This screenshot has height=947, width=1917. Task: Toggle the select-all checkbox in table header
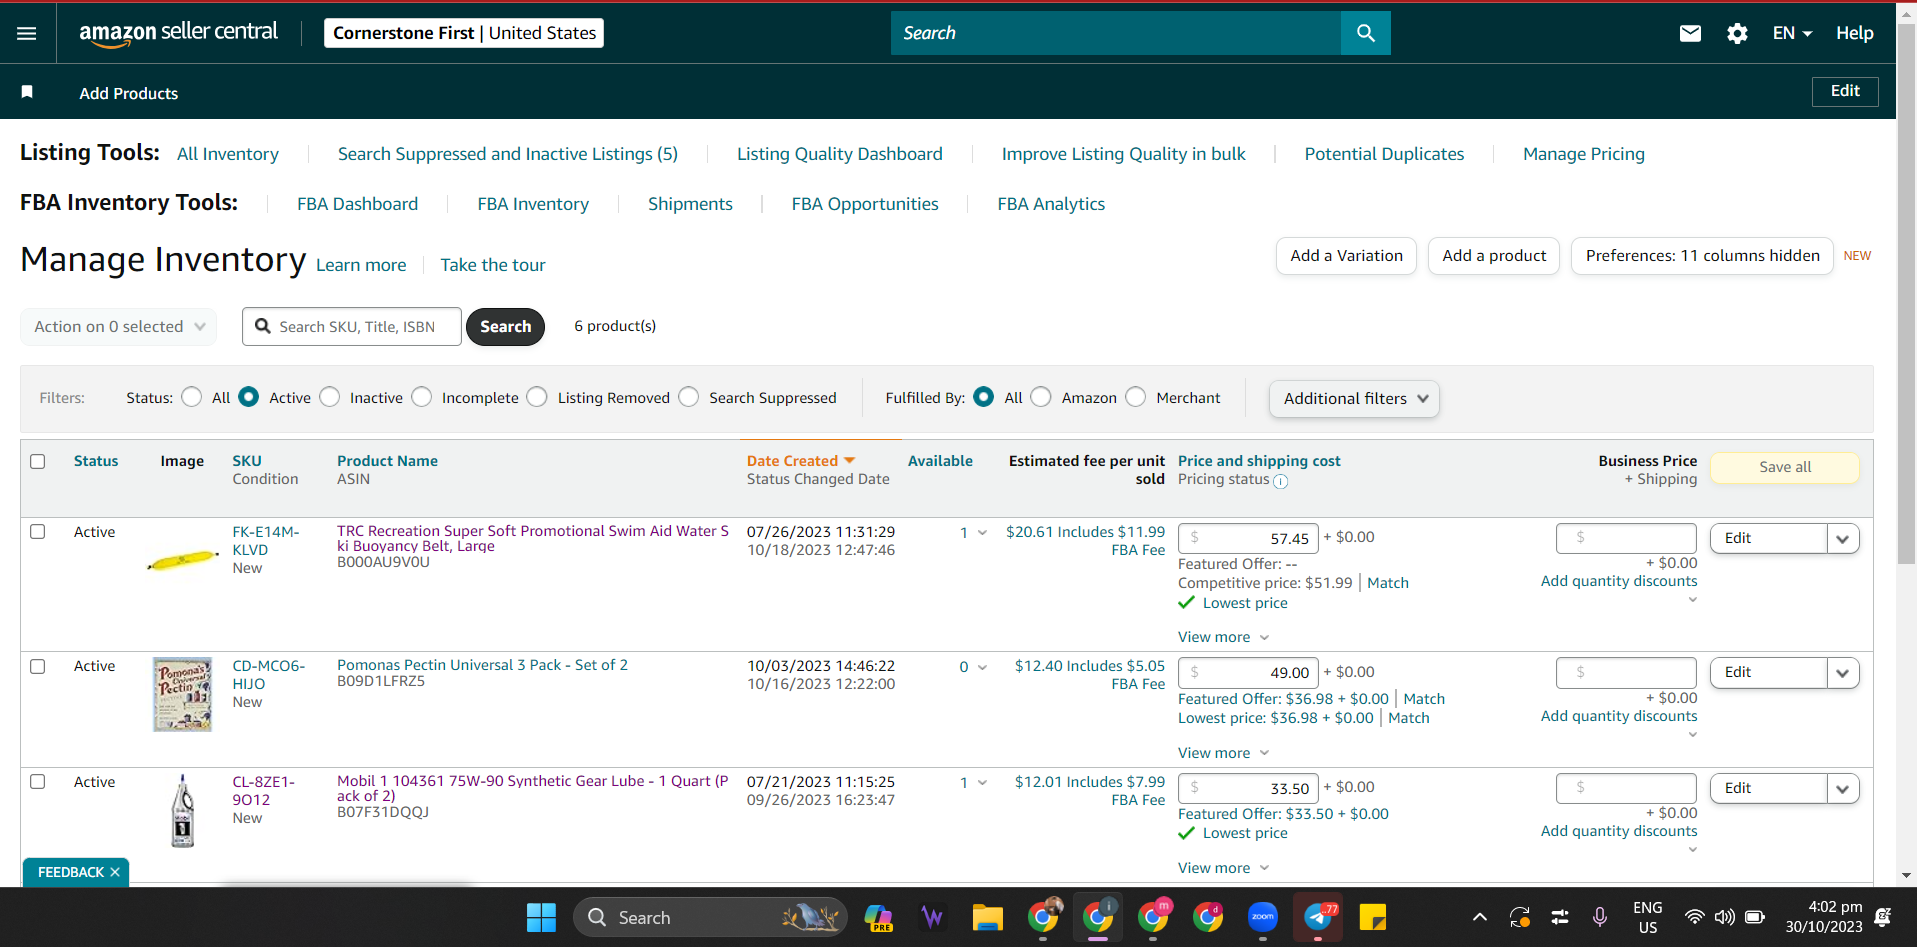(x=38, y=461)
